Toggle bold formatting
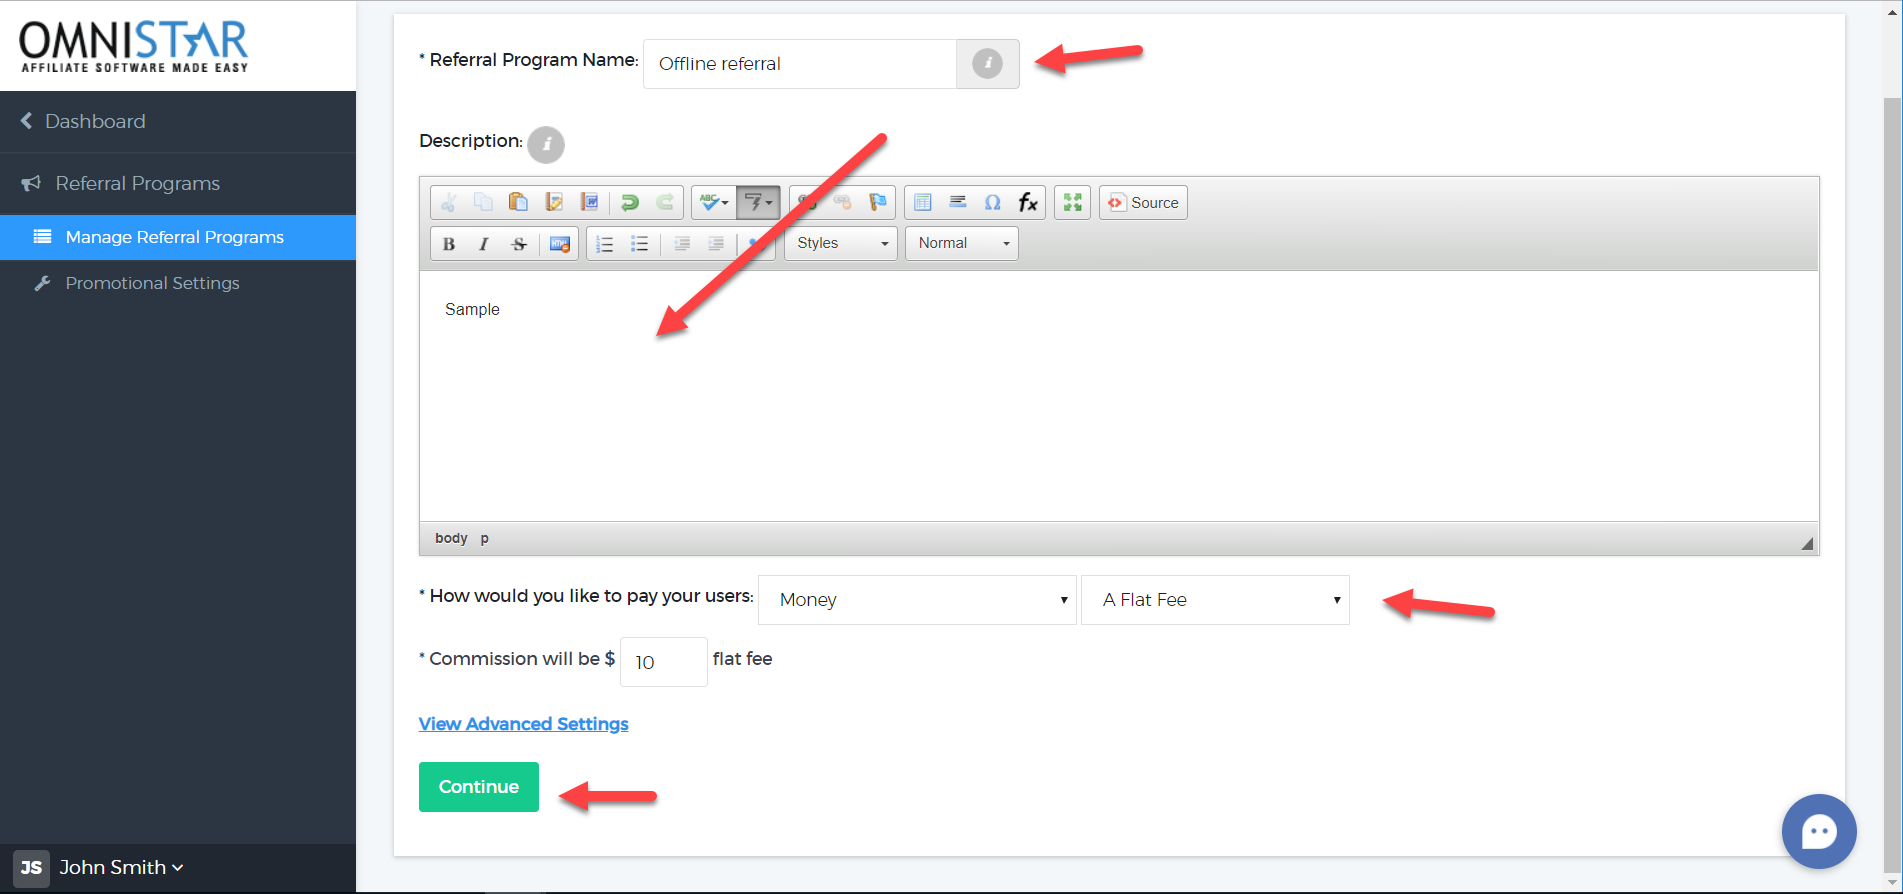 click(449, 244)
